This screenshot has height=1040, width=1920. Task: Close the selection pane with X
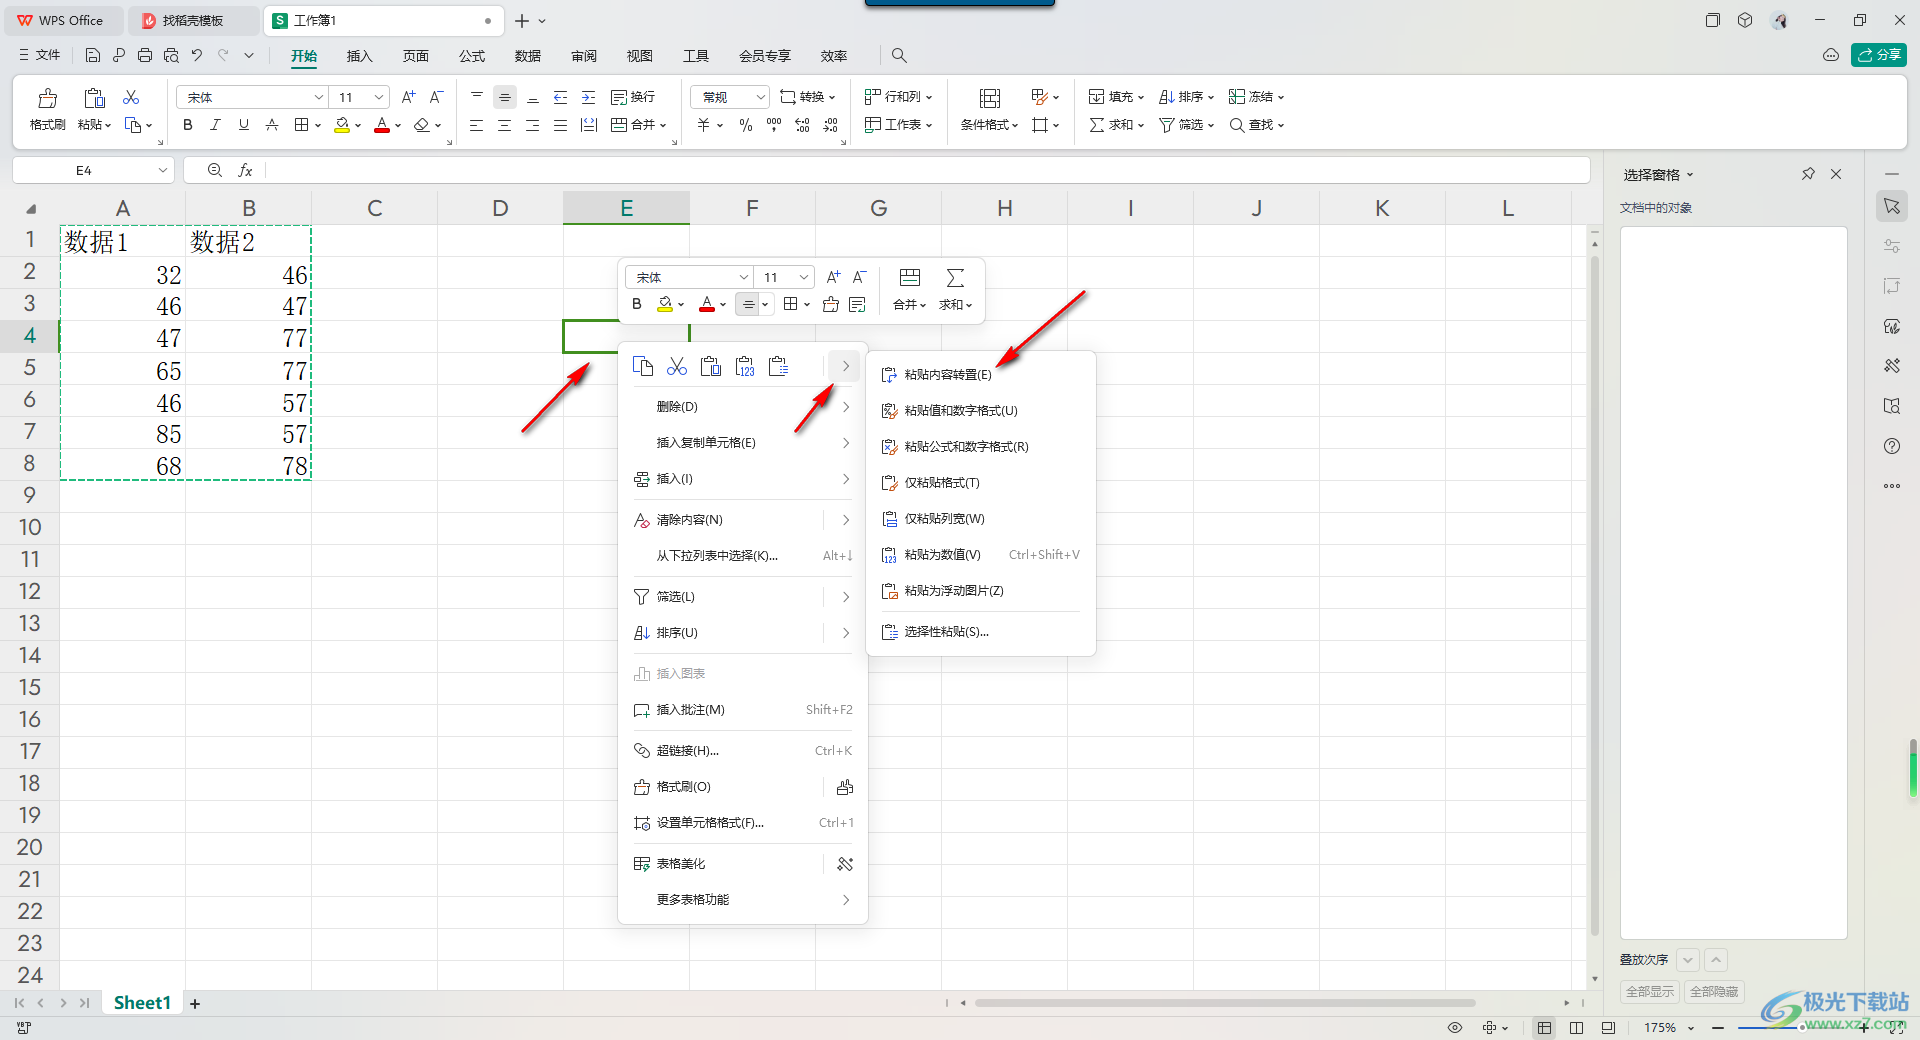click(1836, 174)
